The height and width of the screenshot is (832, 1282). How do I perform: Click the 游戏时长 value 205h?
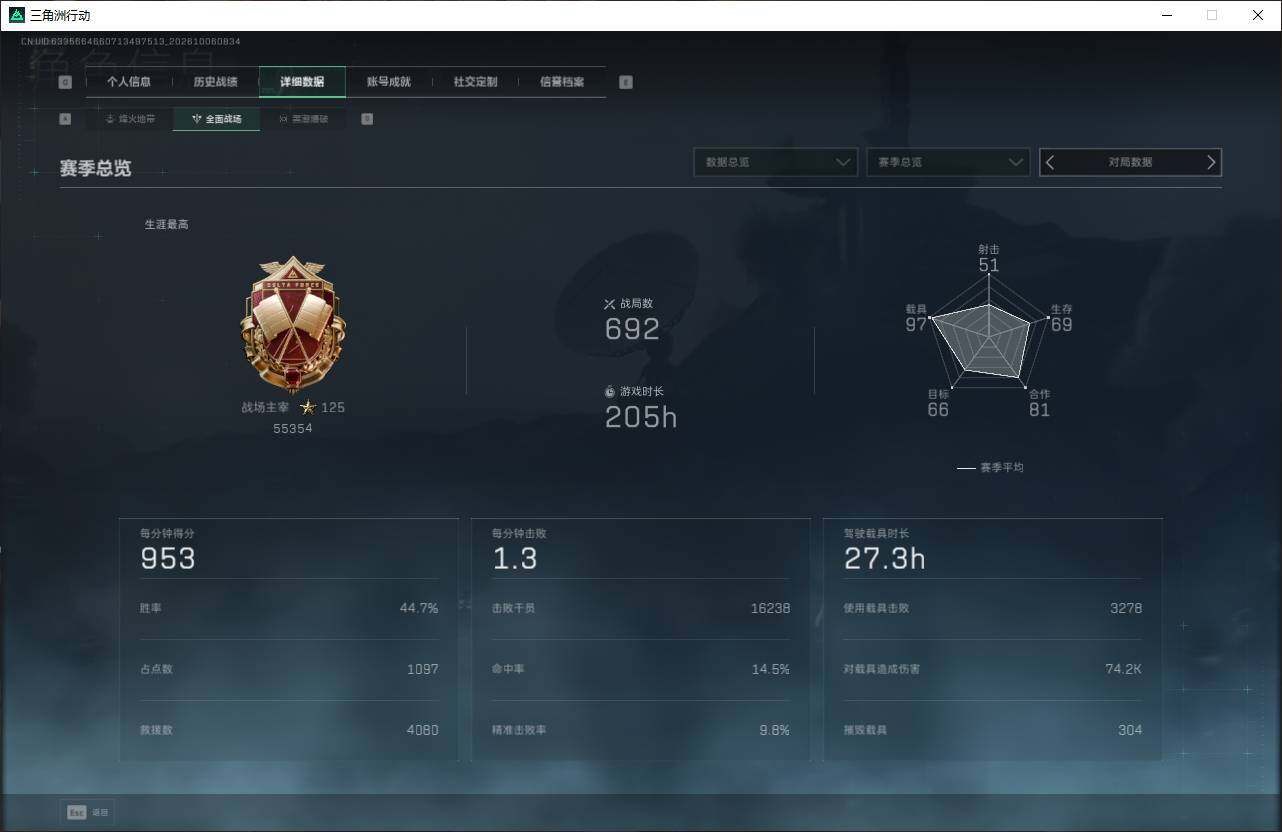pos(641,417)
